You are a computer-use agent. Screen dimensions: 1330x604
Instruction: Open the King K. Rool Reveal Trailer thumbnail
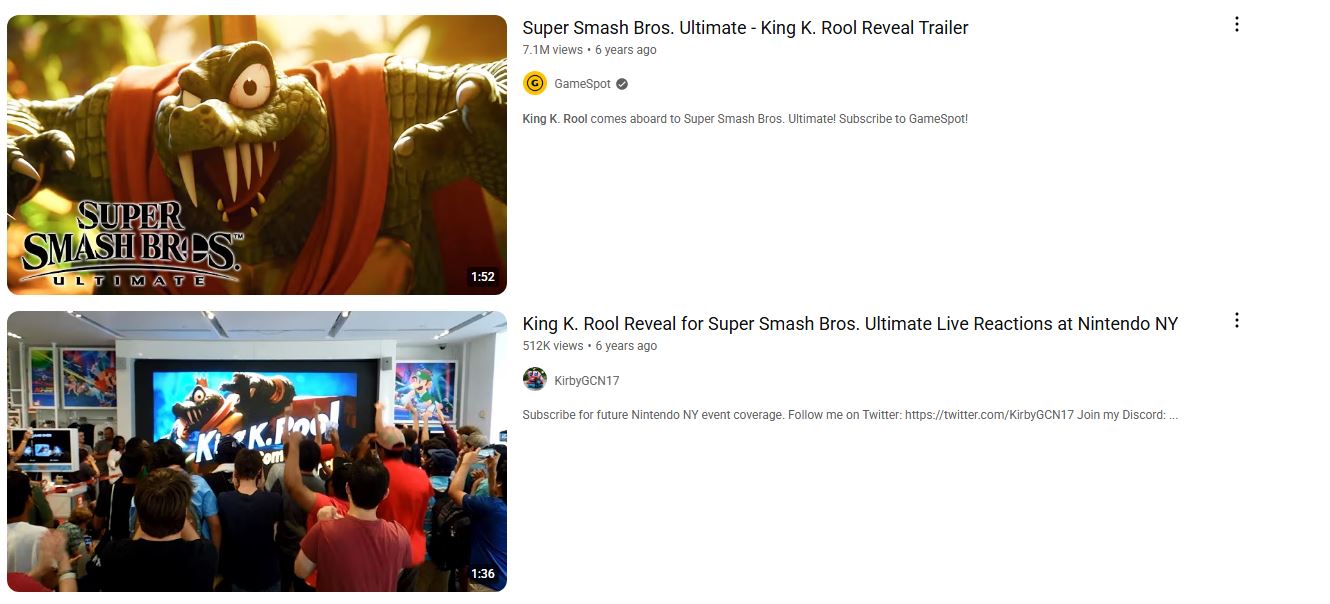257,155
